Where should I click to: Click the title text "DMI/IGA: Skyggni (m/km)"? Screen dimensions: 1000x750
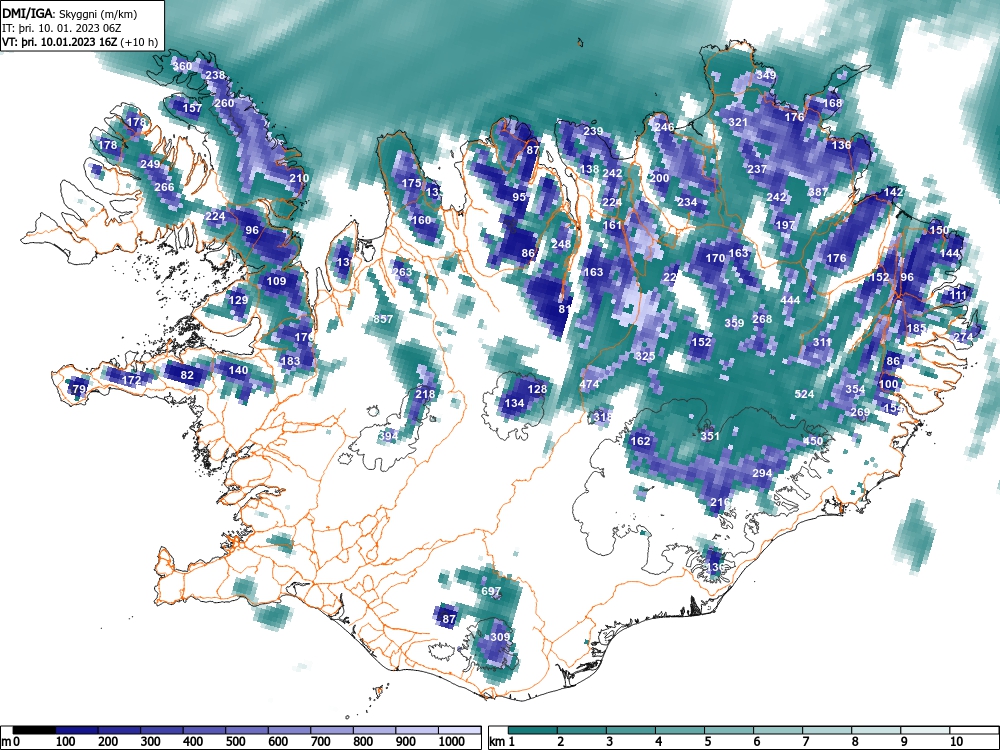(70, 13)
